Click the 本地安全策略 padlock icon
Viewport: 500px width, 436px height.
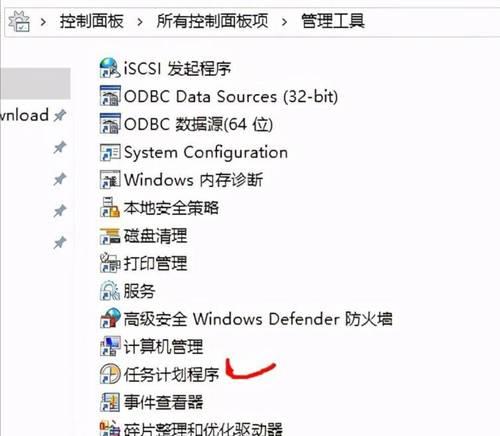[x=110, y=207]
